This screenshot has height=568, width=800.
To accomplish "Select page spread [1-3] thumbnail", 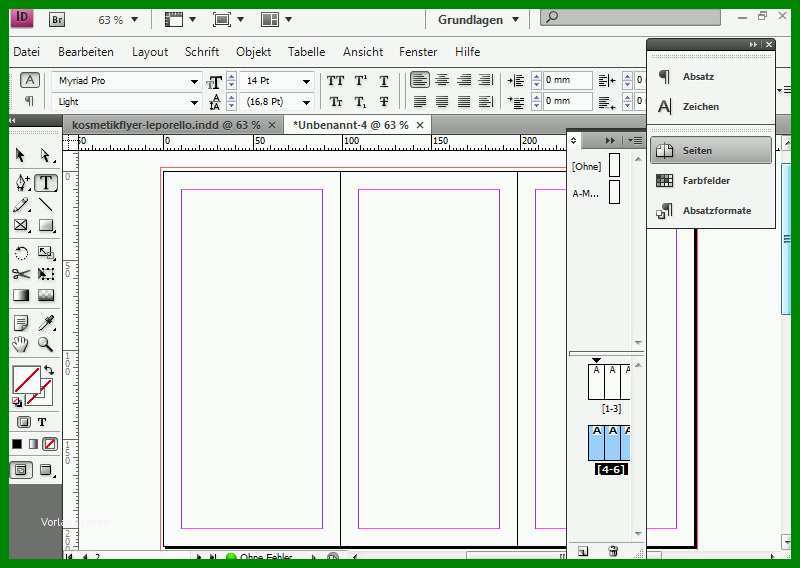I will coord(609,382).
